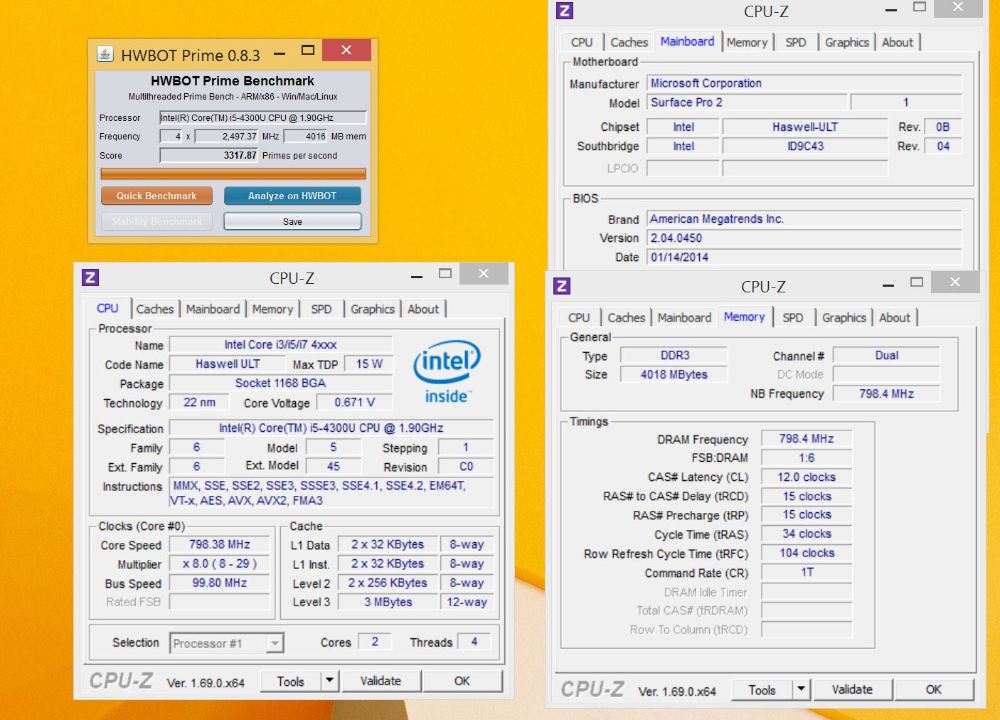Image resolution: width=1000 pixels, height=720 pixels.
Task: Open Graphics tab in CPU window
Action: [x=372, y=309]
